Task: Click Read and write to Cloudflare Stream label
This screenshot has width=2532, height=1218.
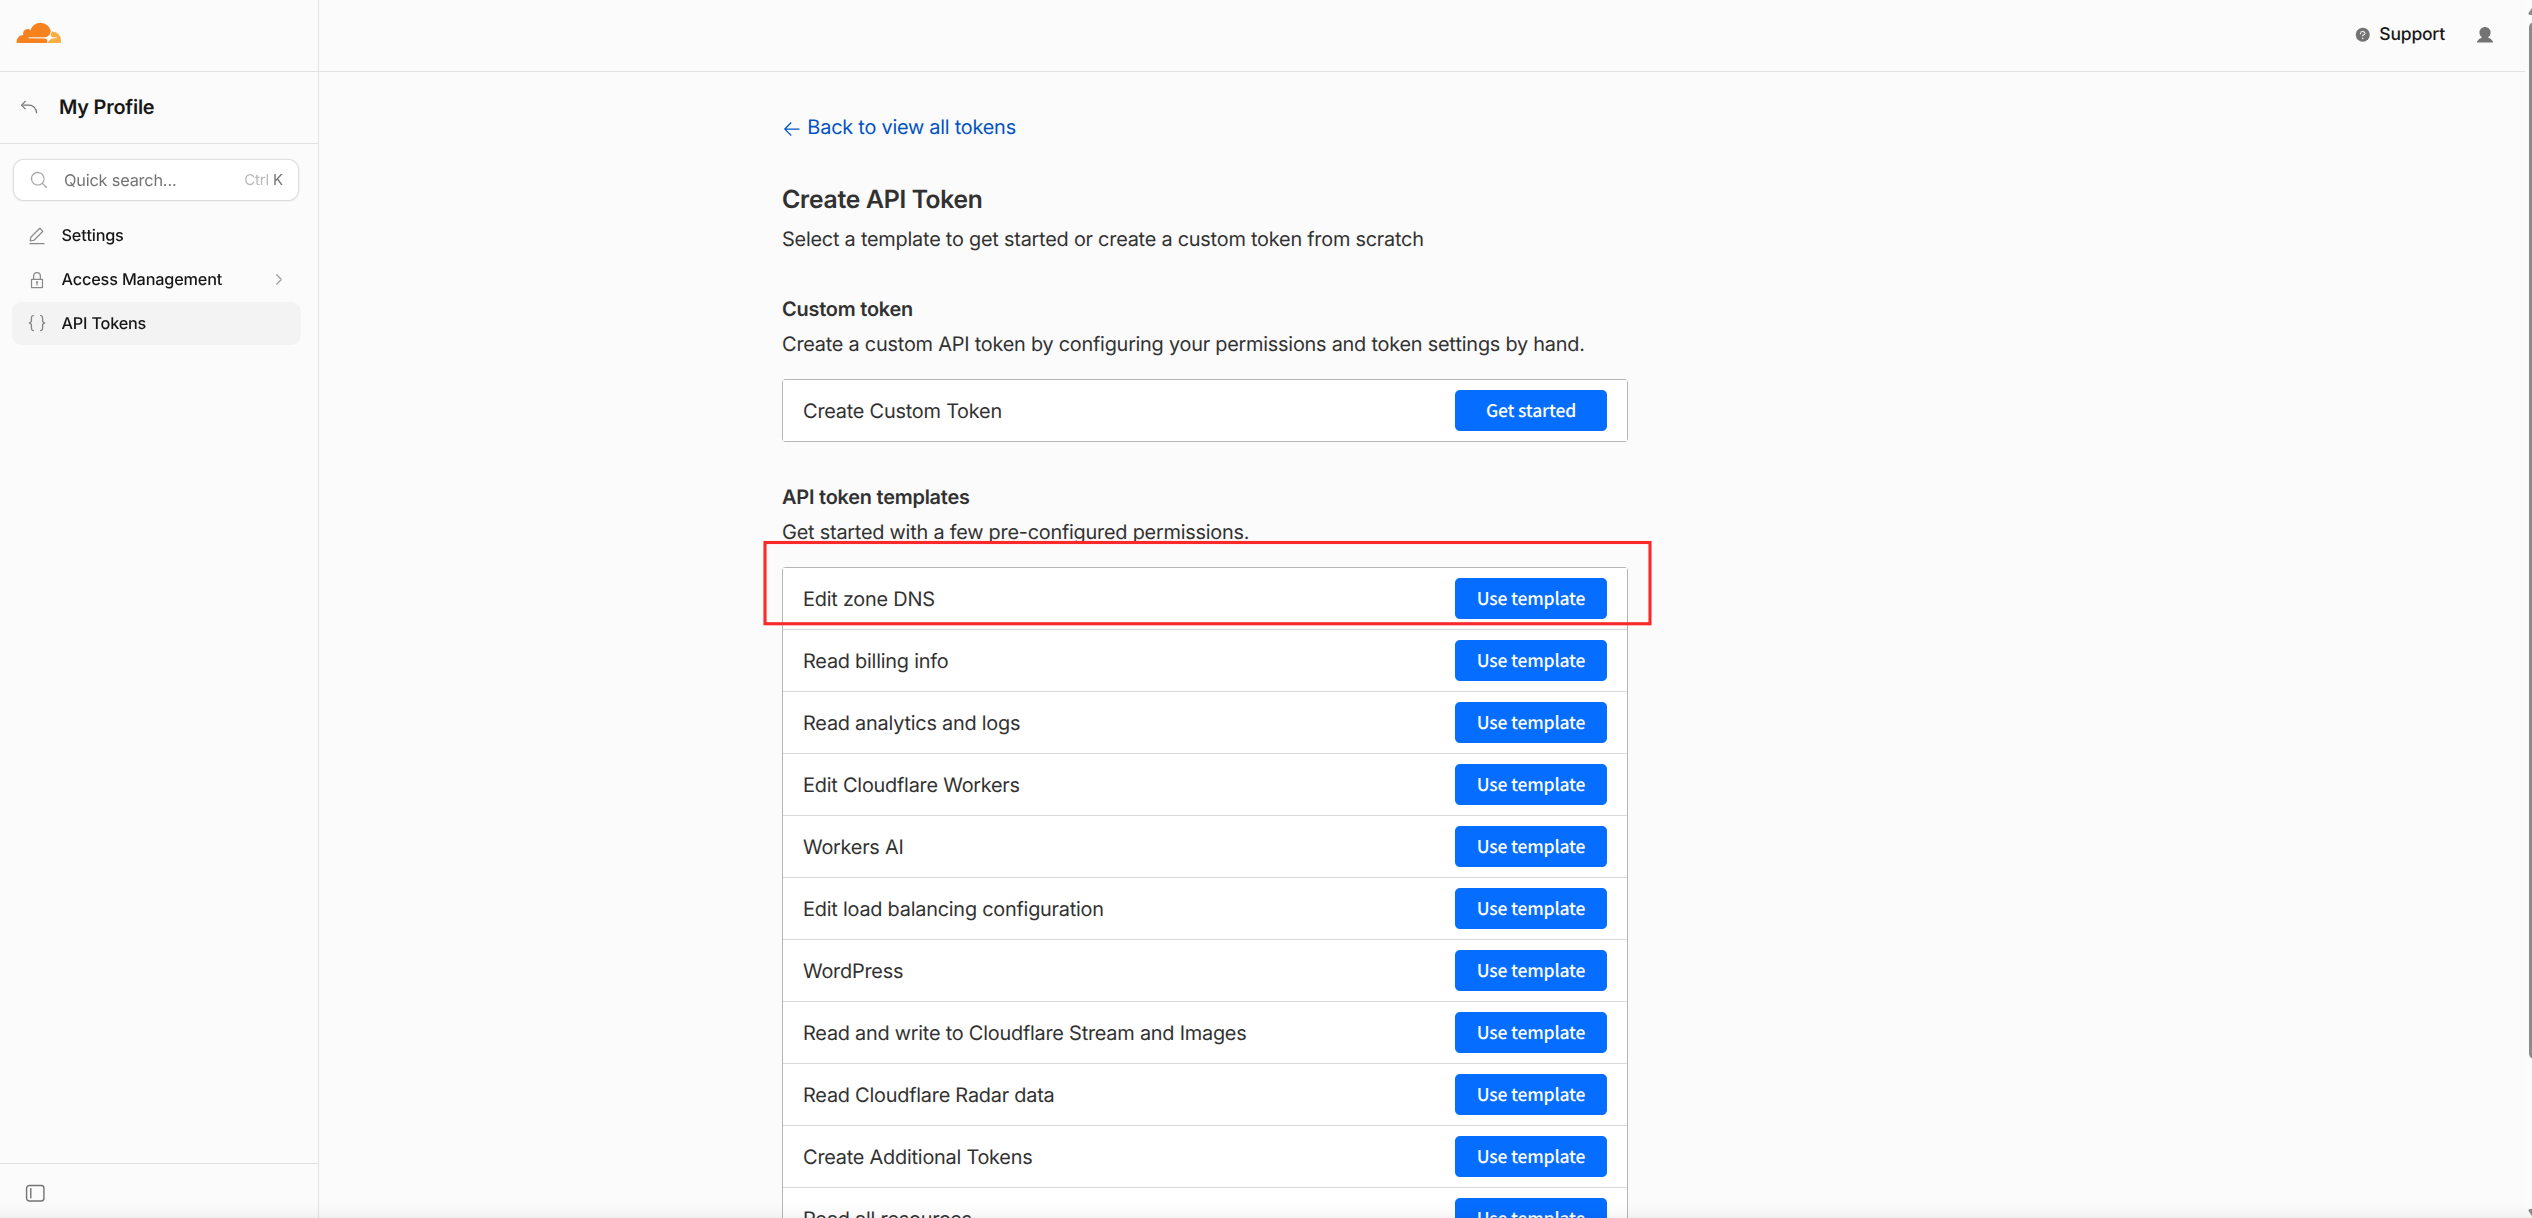Action: coord(1024,1033)
